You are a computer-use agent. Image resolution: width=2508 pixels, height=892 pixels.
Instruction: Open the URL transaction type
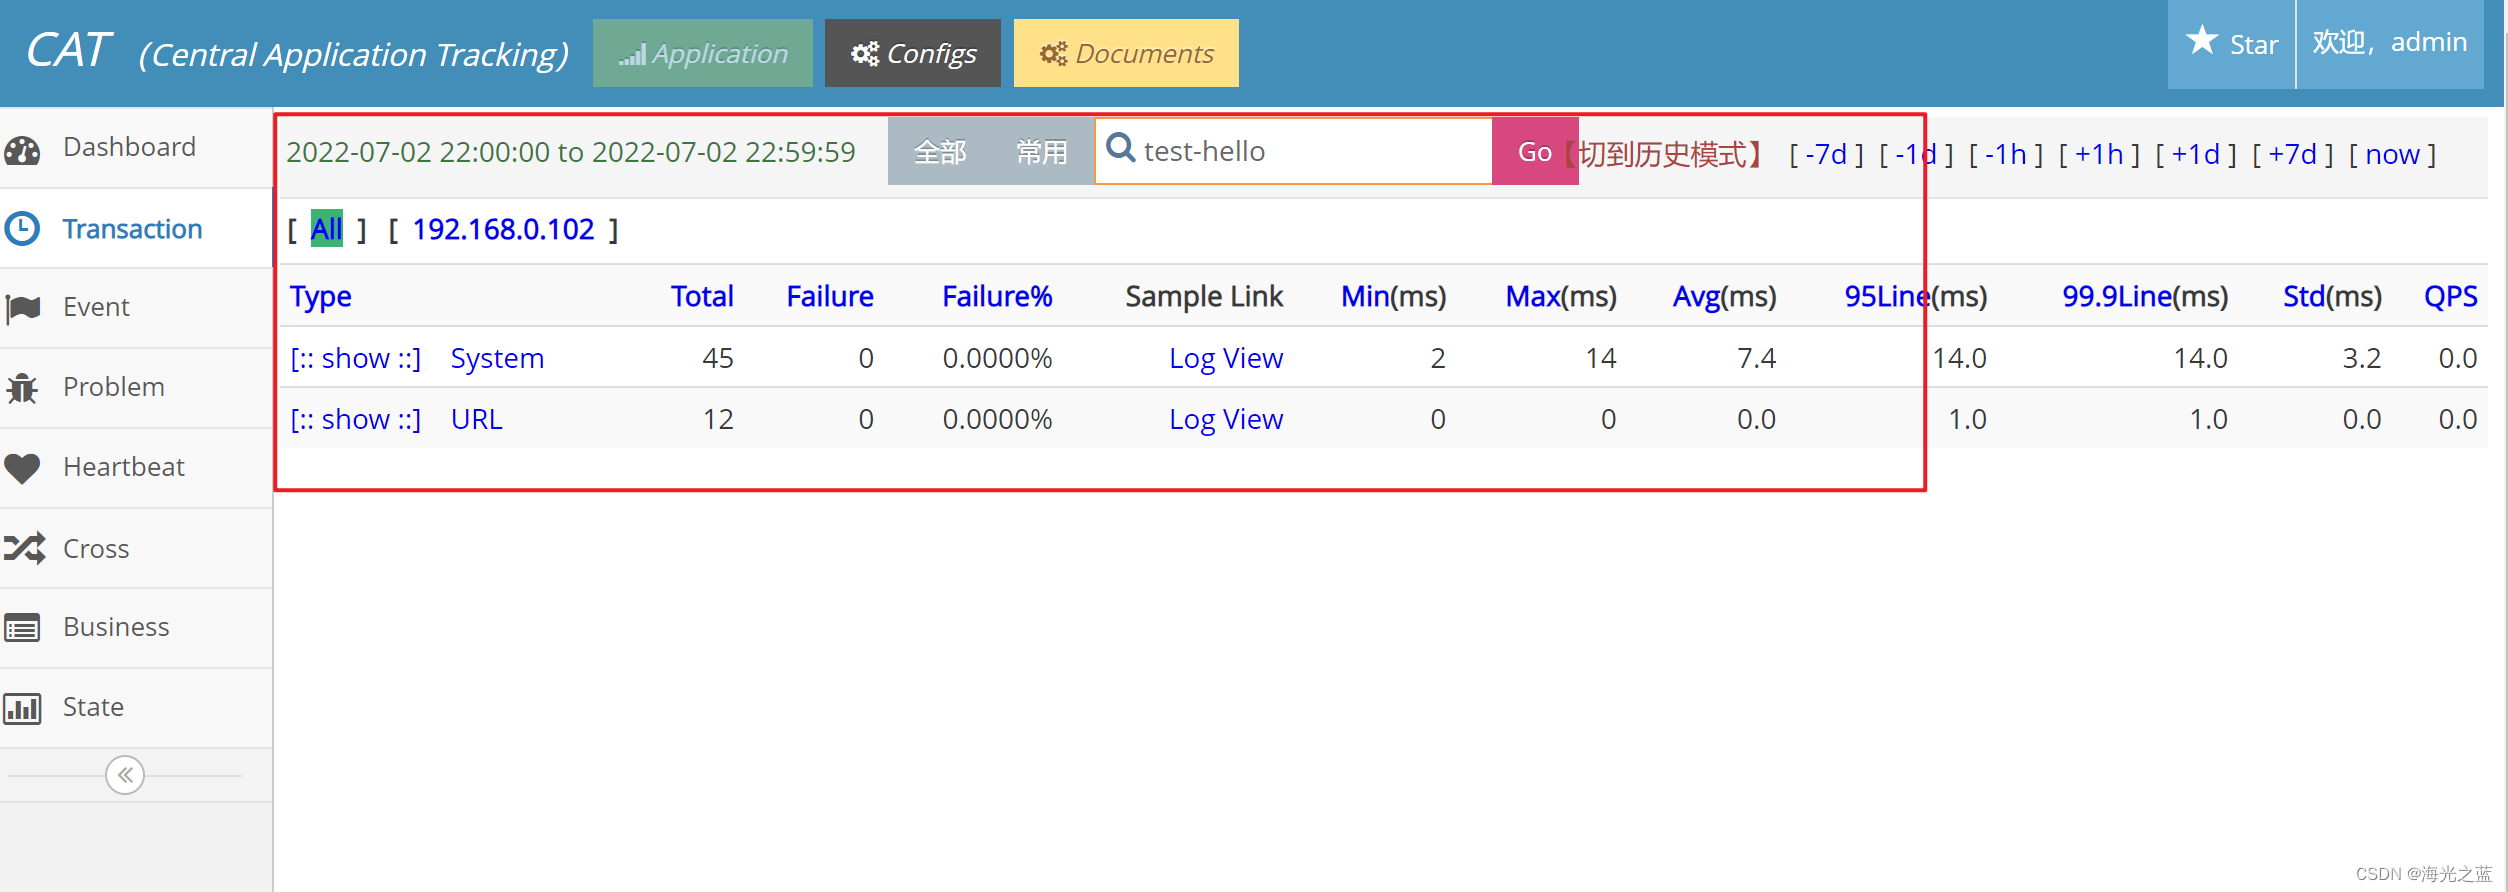click(476, 419)
